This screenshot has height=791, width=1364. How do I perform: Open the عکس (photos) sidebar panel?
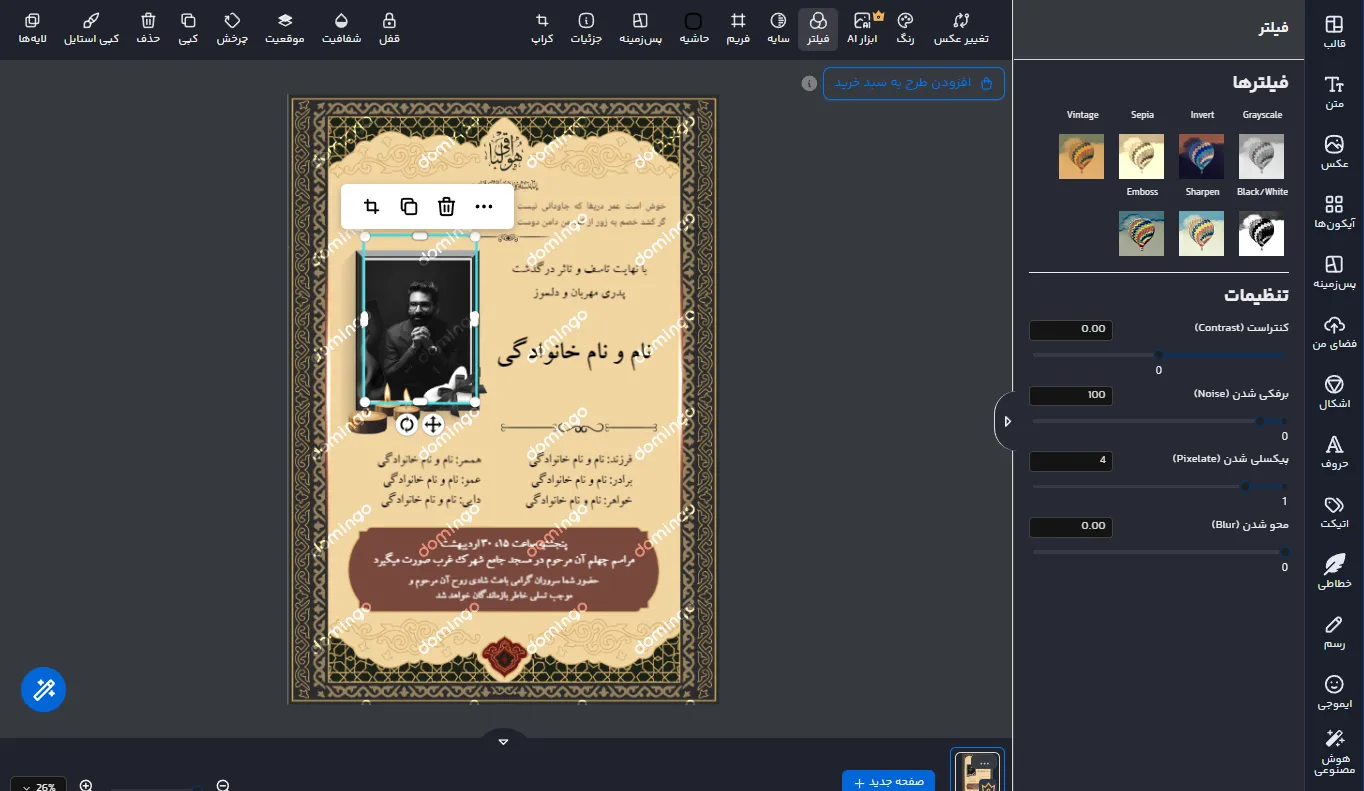click(x=1334, y=151)
